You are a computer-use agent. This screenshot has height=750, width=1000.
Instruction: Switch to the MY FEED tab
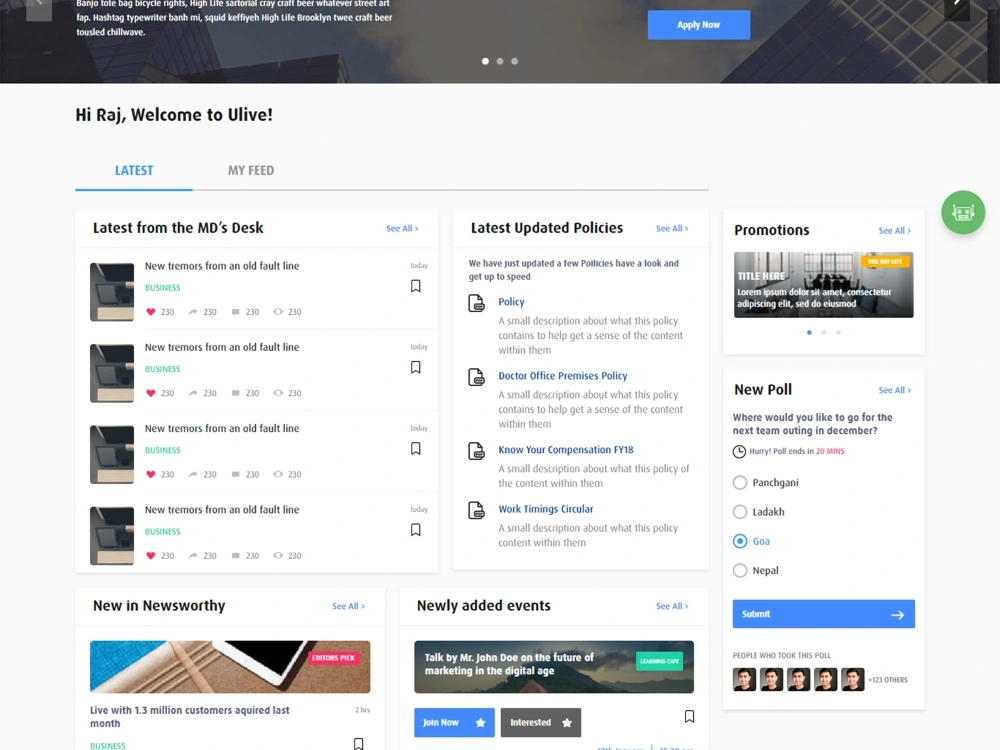coord(251,171)
